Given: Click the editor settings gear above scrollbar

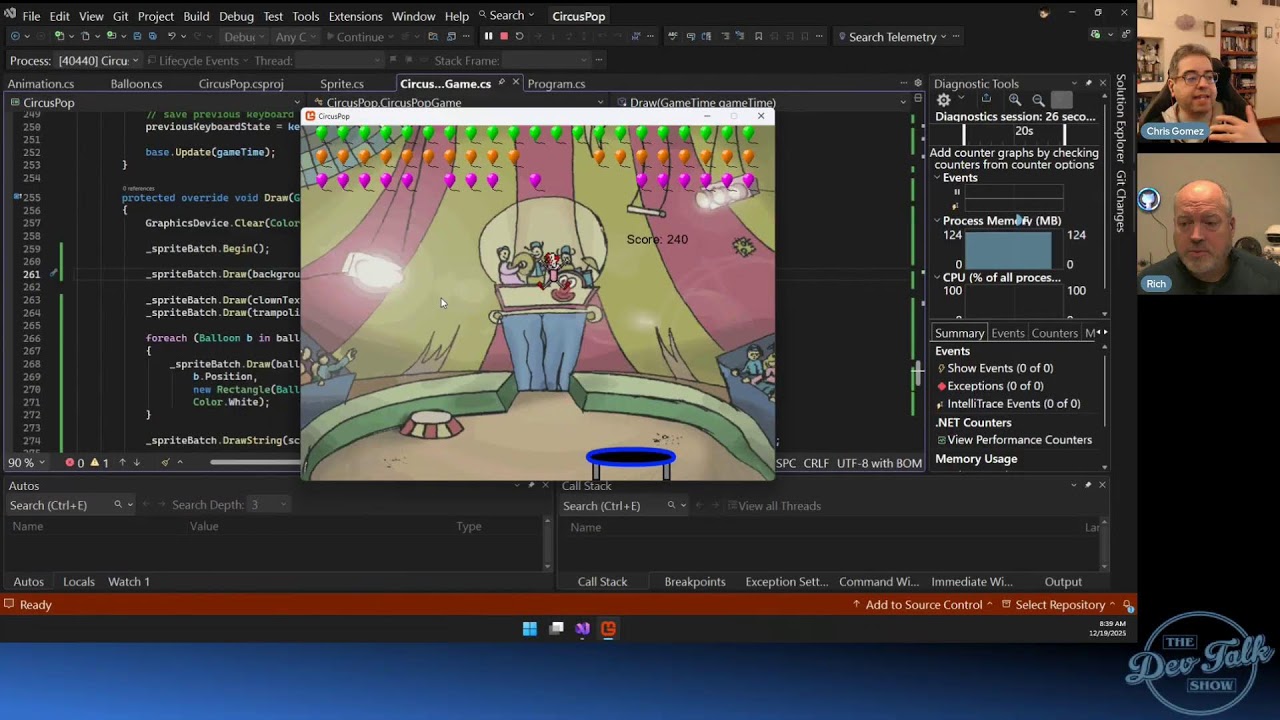Looking at the screenshot, I should point(918,84).
